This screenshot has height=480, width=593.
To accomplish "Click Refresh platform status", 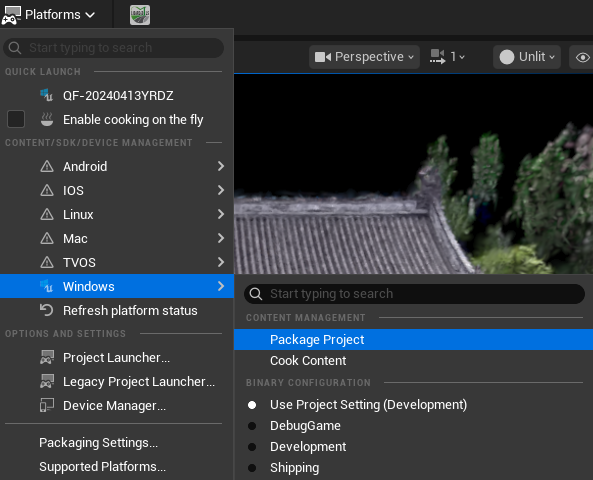I will 117,311.
